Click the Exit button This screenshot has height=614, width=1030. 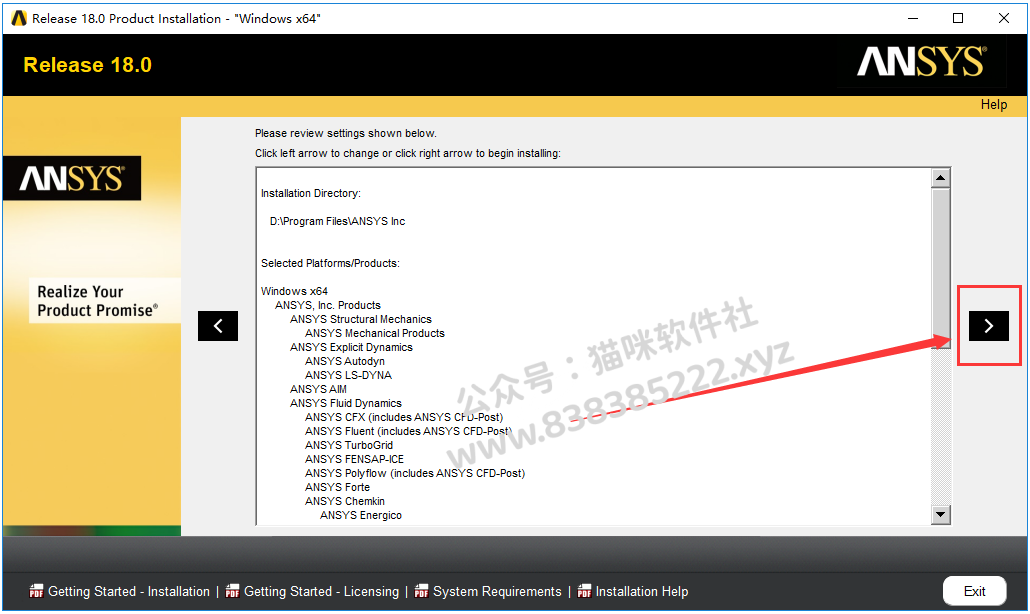pyautogui.click(x=974, y=591)
